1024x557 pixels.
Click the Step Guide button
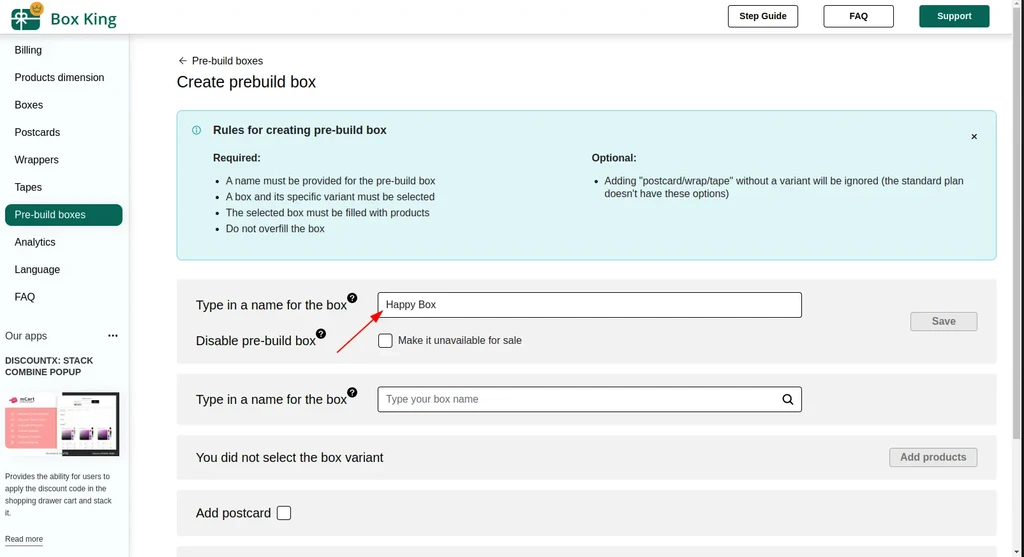pyautogui.click(x=763, y=16)
